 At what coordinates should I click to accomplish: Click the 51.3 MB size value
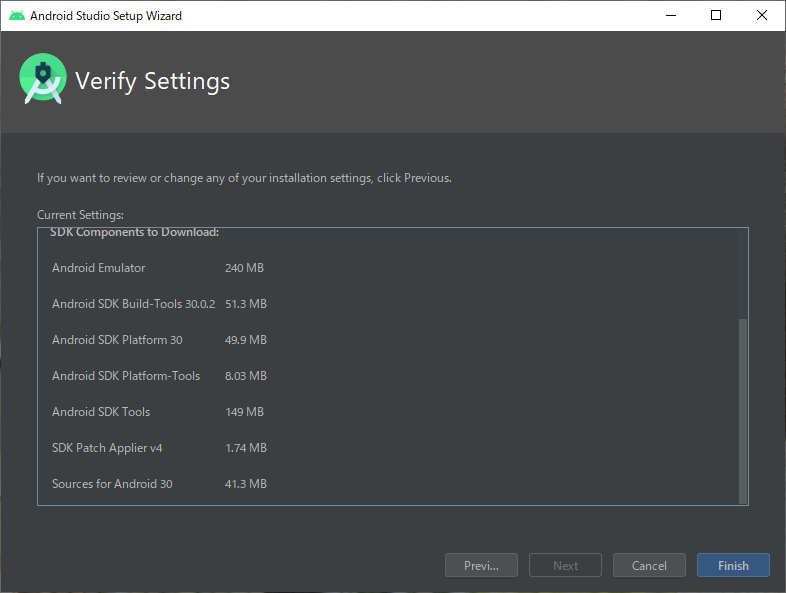pyautogui.click(x=246, y=304)
